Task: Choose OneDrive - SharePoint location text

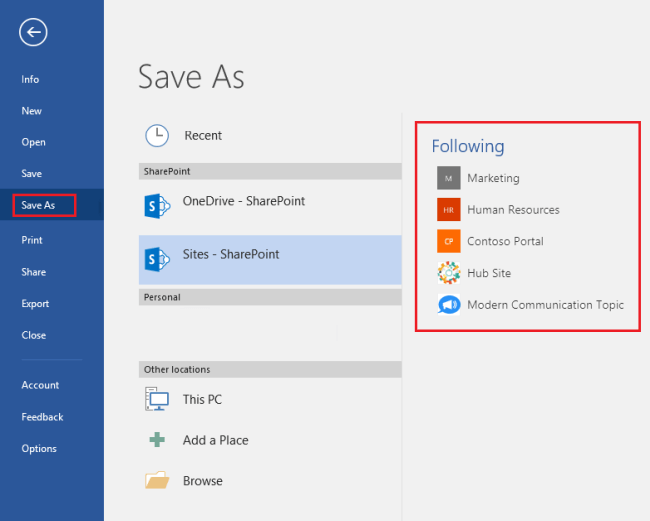Action: coord(244,201)
